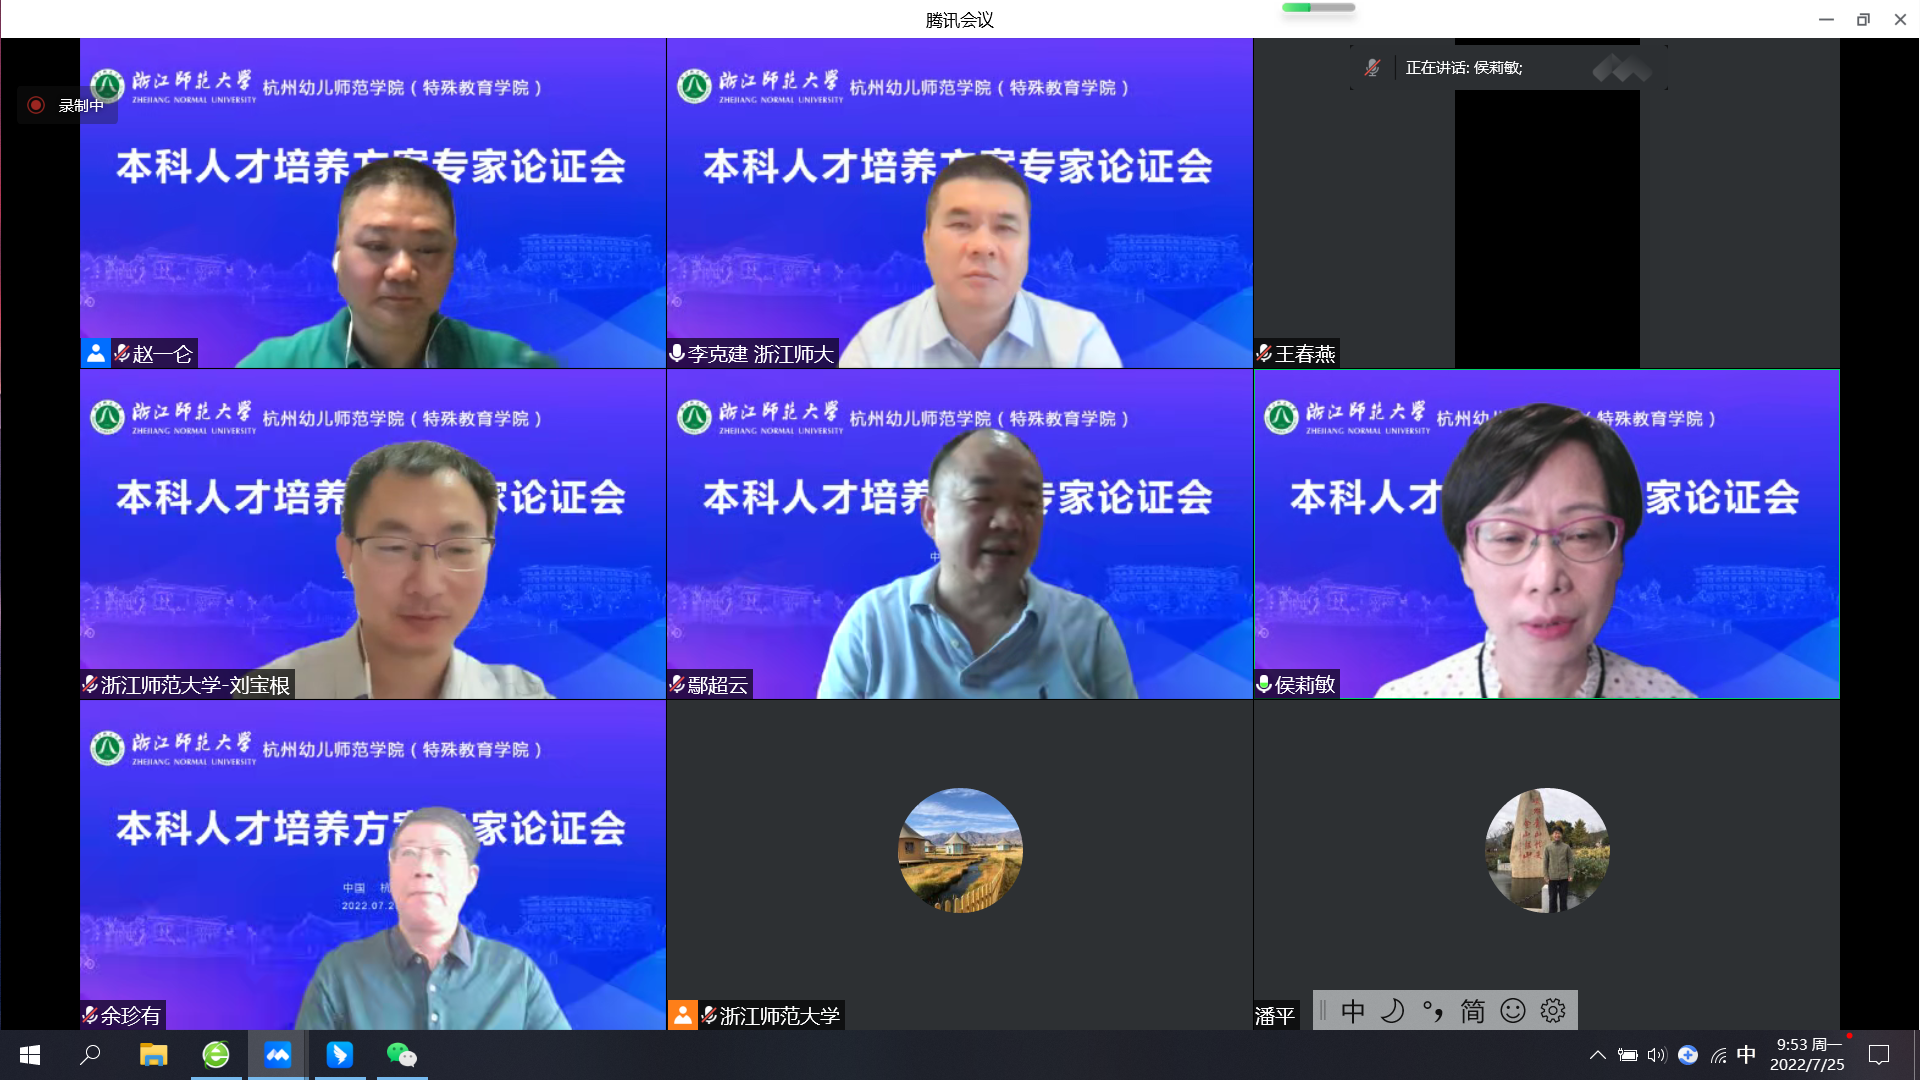The width and height of the screenshot is (1920, 1080).
Task: Open clock and calendar 9:53
Action: (x=1808, y=1055)
